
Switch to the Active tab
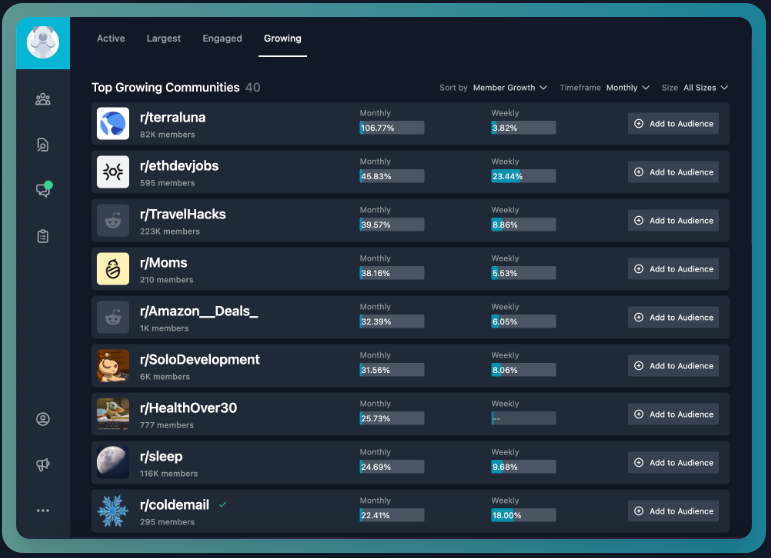[111, 39]
